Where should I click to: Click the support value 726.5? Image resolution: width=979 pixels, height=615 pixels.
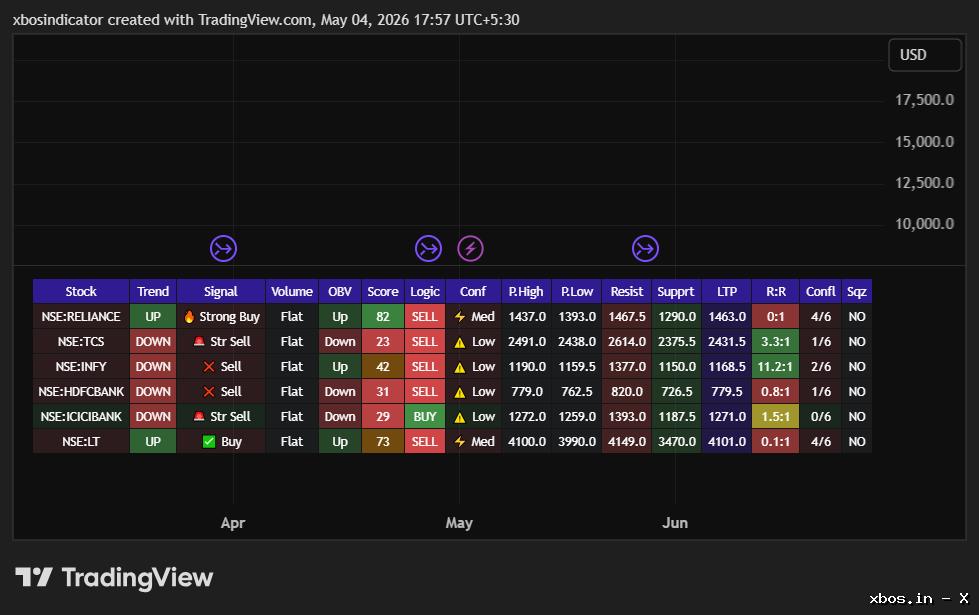tap(676, 391)
